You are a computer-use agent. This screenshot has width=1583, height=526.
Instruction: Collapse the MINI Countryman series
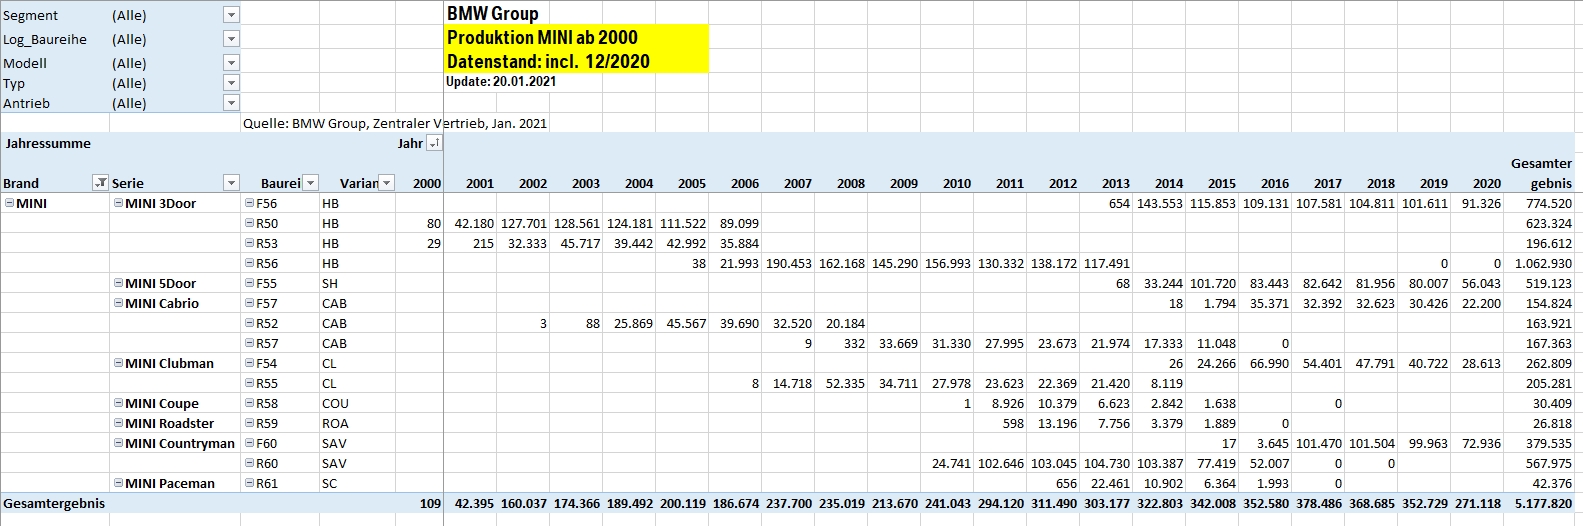click(x=118, y=443)
